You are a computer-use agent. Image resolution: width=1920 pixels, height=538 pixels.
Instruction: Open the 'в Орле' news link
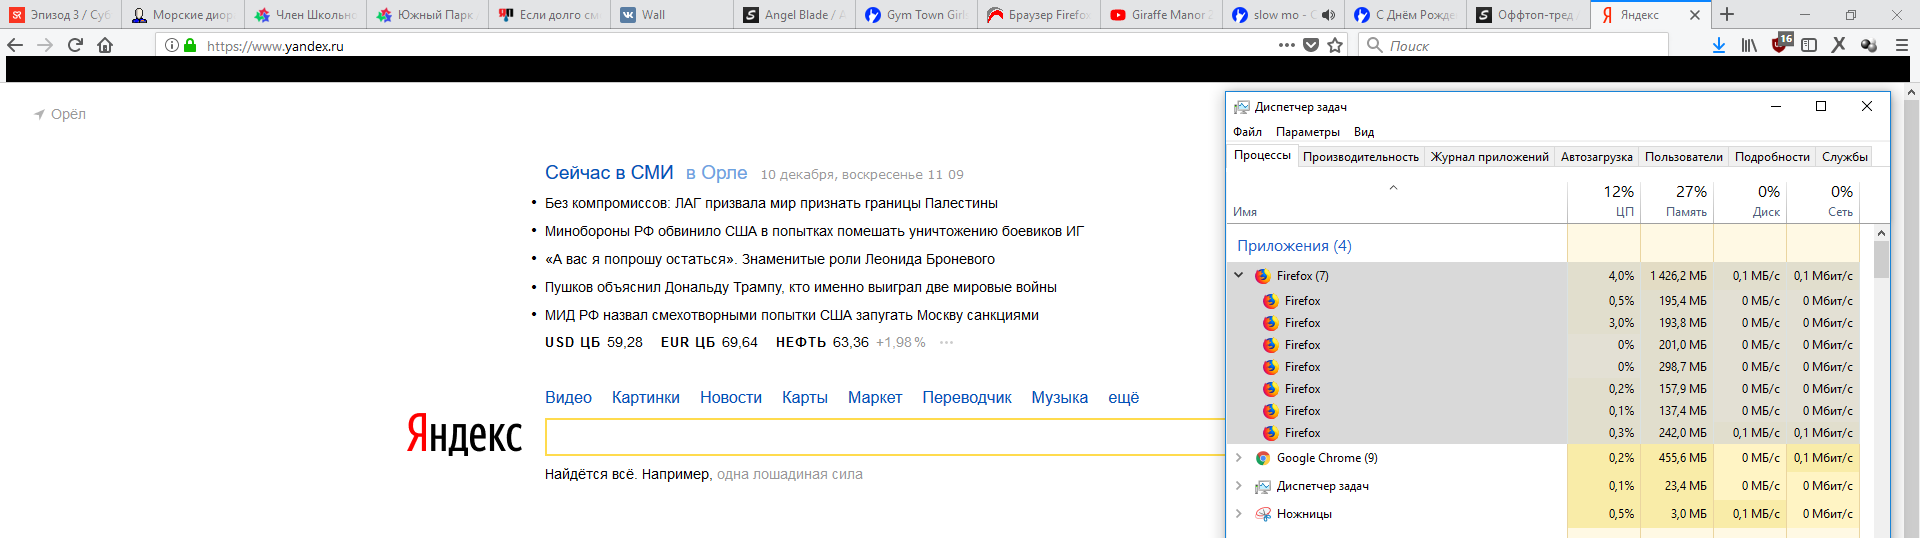[716, 173]
